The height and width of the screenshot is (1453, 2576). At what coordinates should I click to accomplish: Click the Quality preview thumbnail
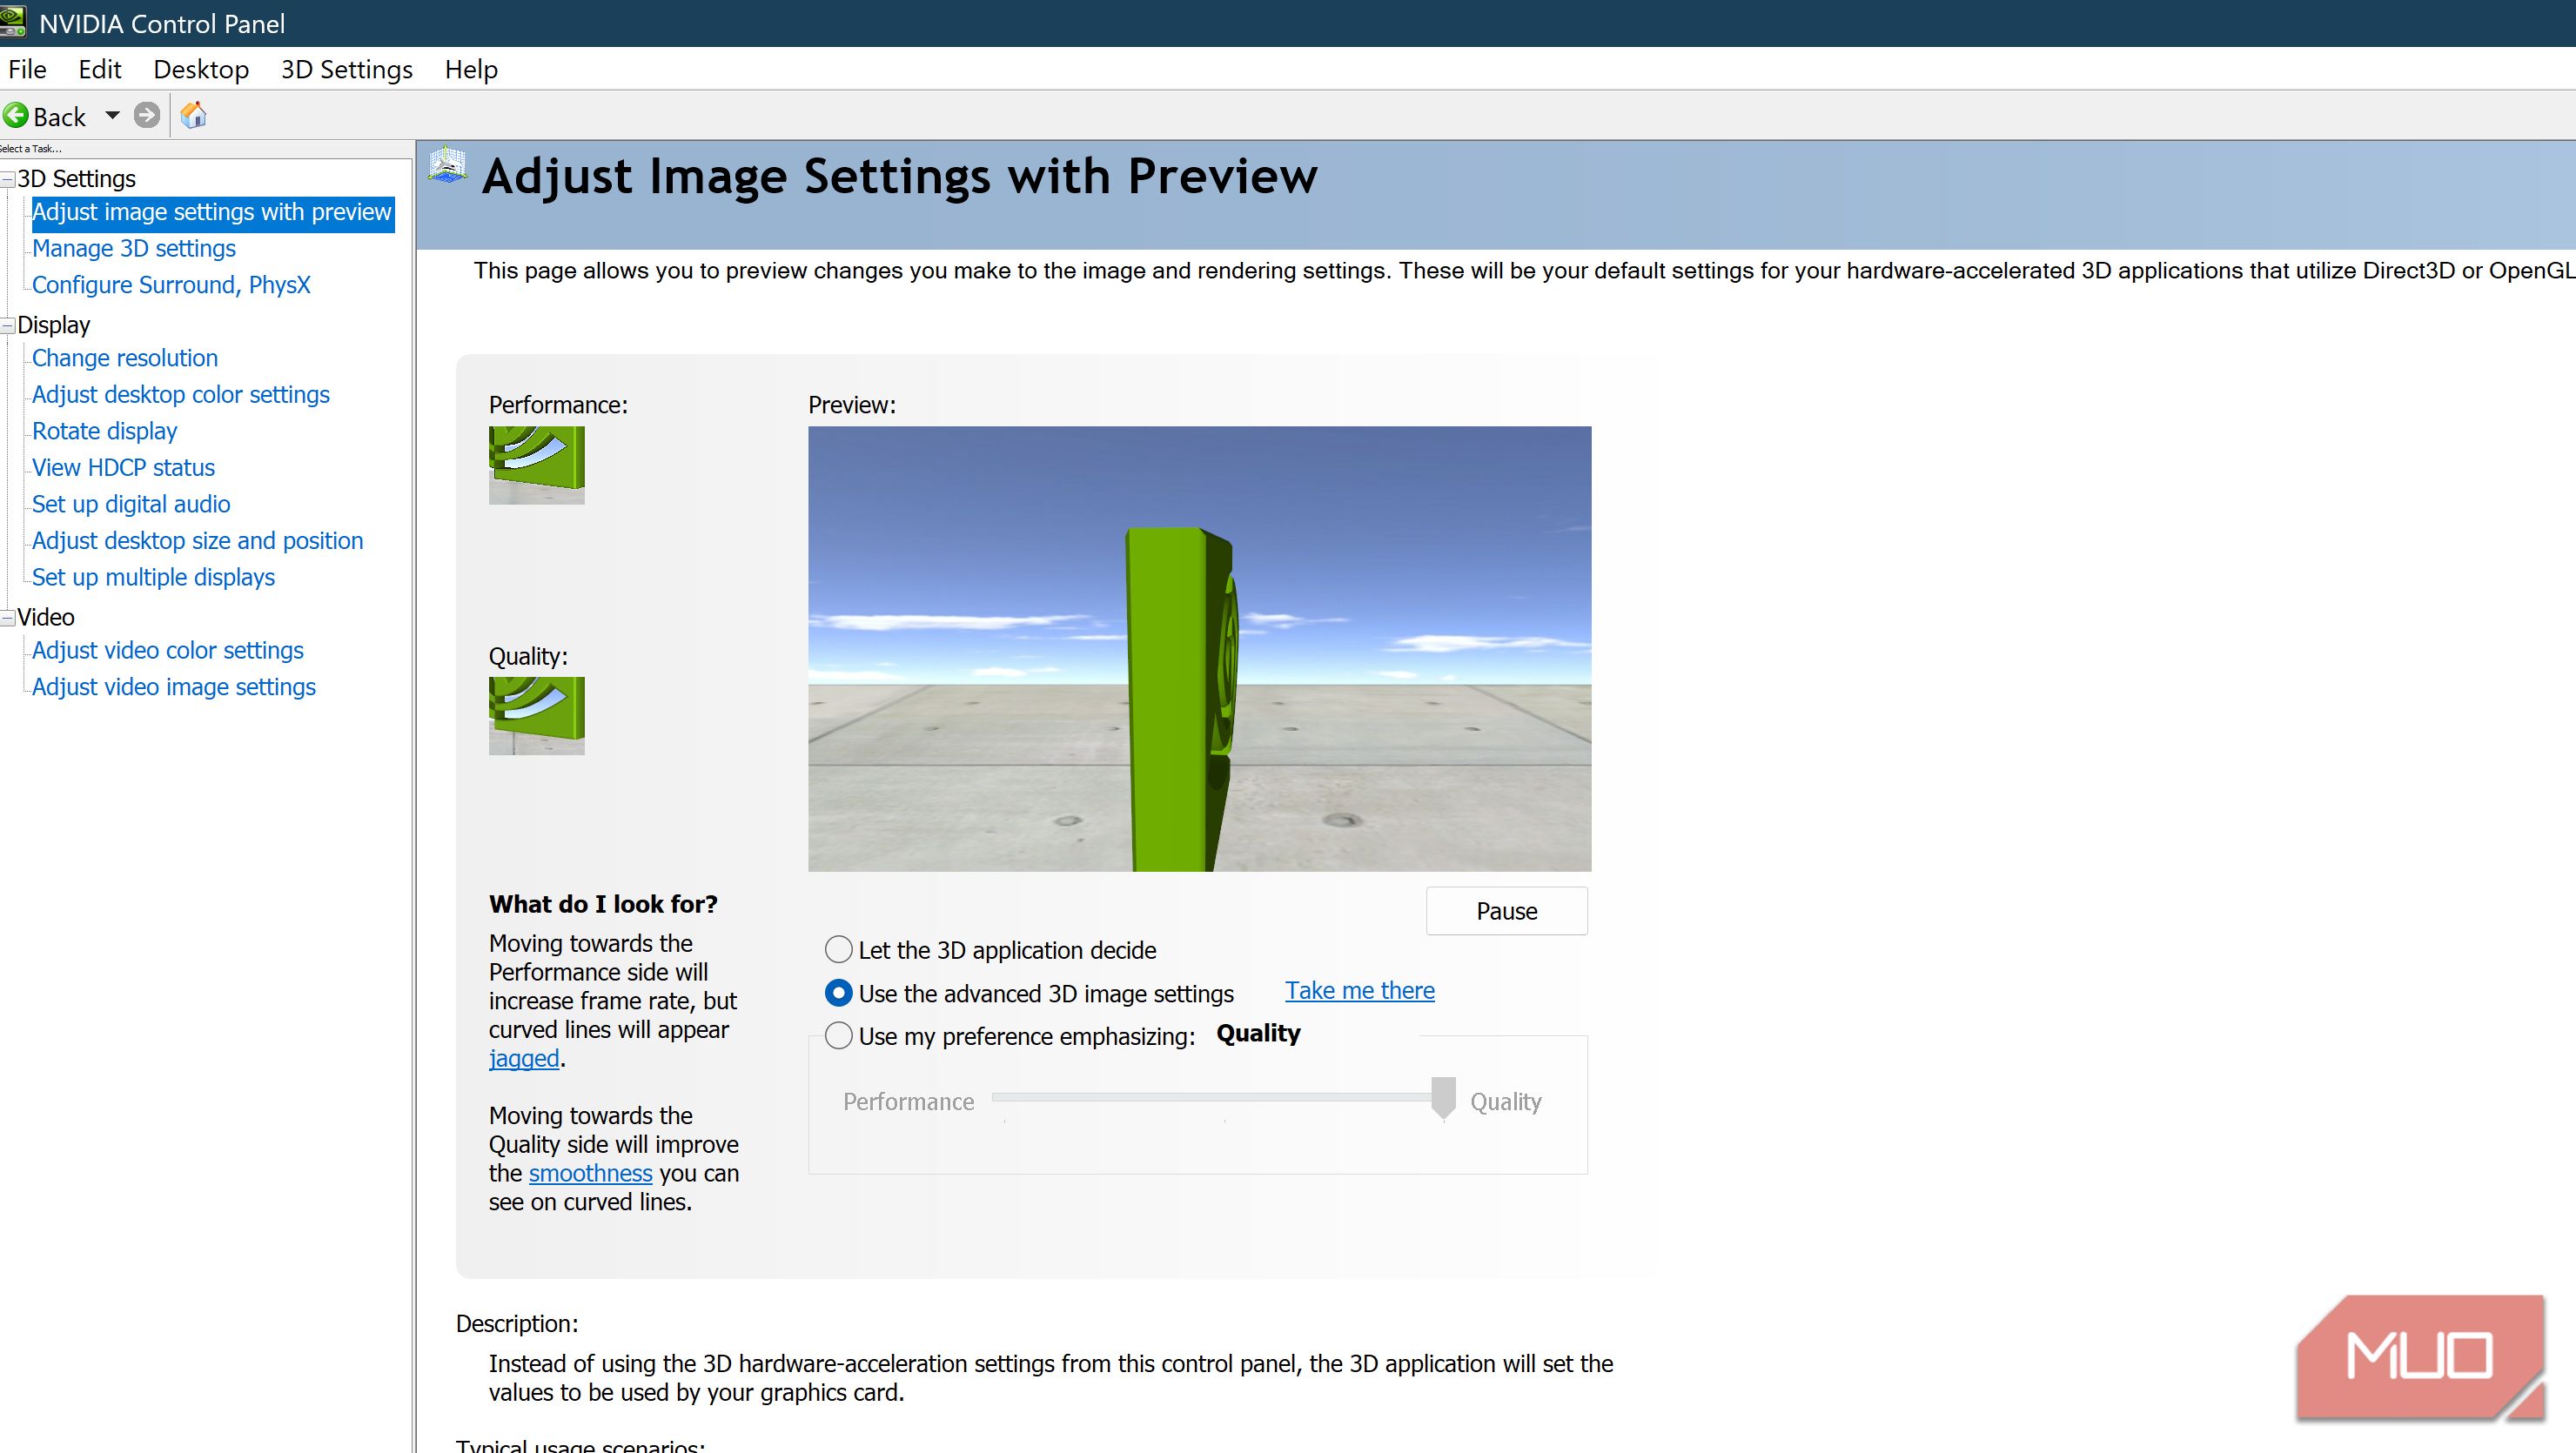[536, 716]
